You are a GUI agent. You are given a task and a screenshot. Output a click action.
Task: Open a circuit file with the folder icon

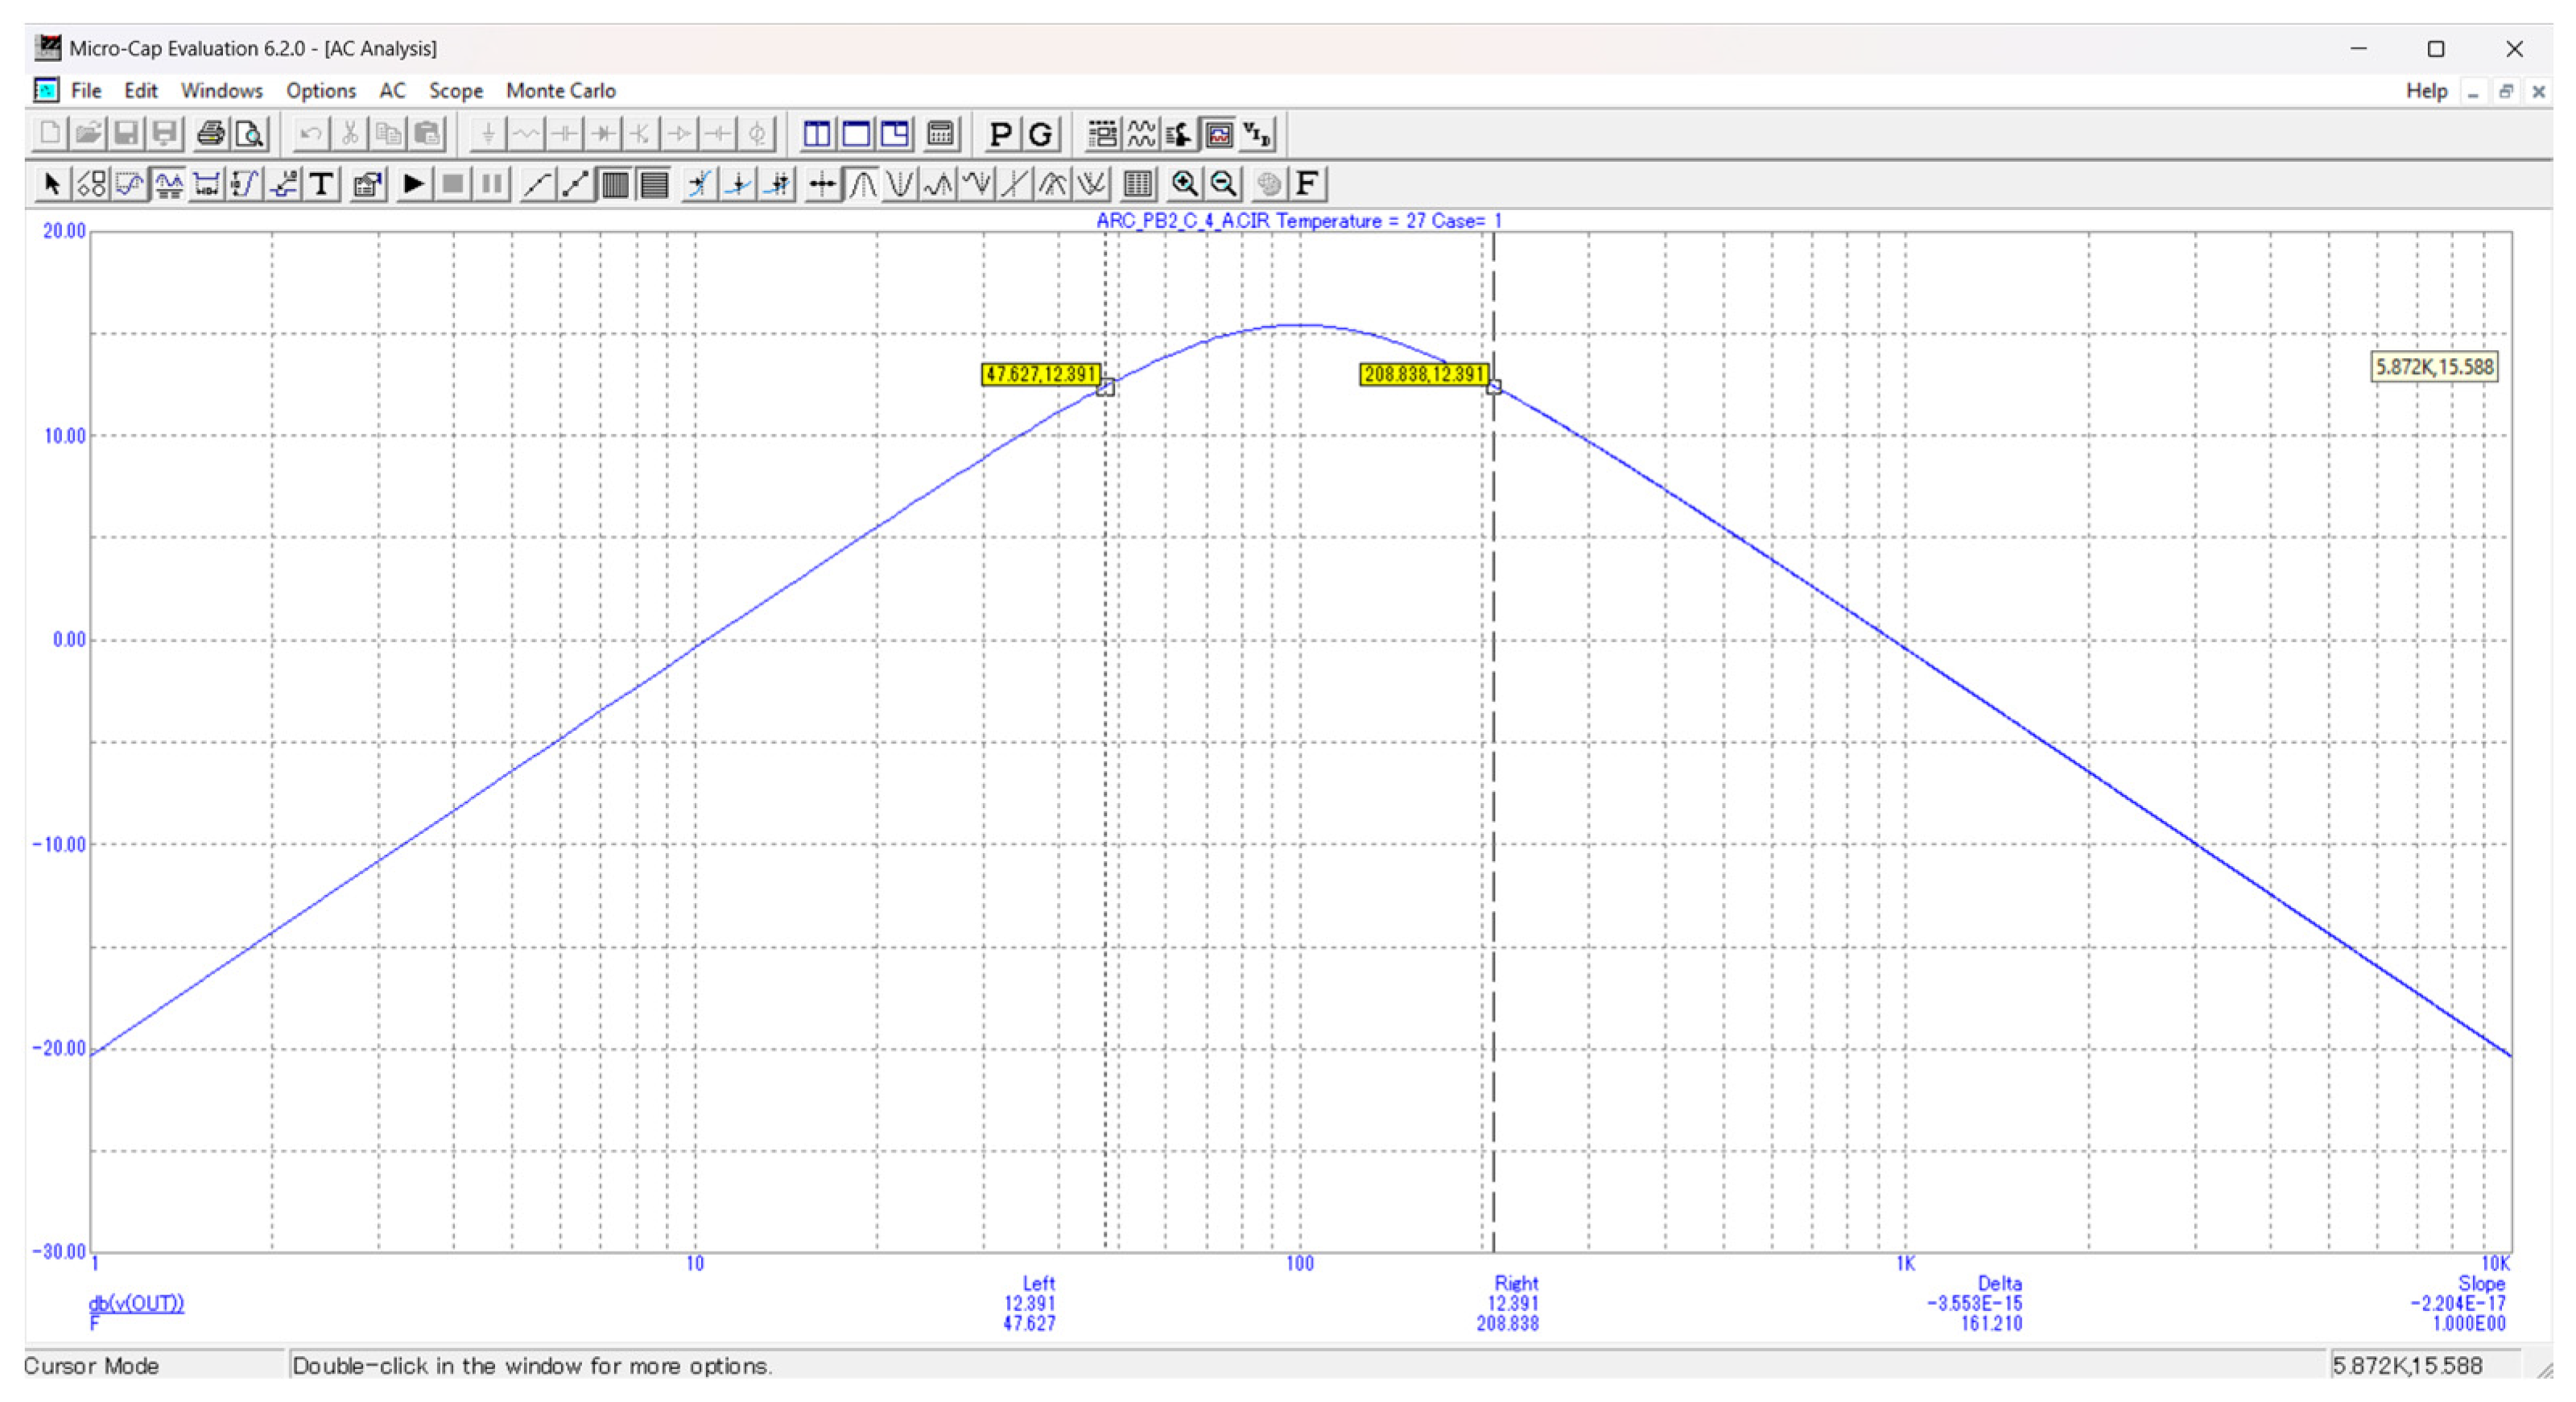[x=87, y=132]
